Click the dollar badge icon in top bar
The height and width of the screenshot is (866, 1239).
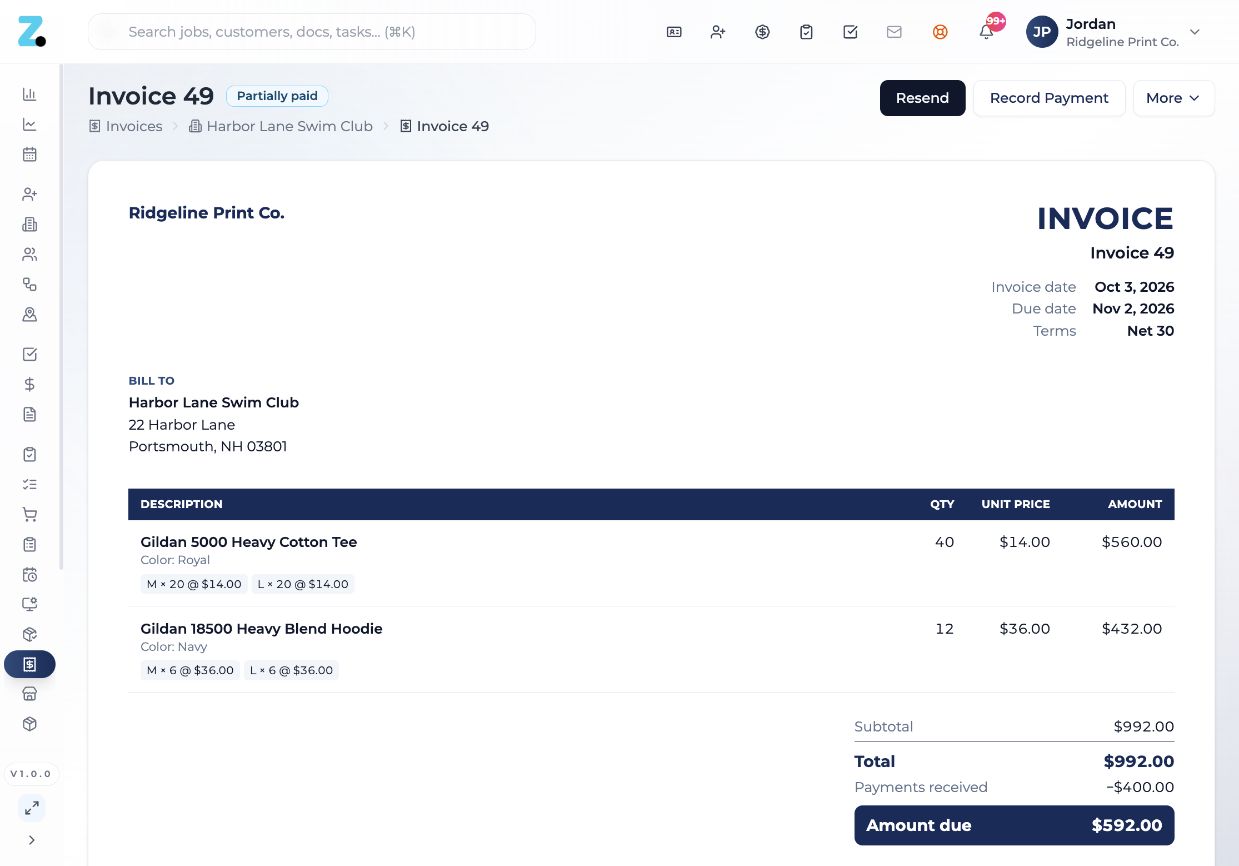coord(762,32)
